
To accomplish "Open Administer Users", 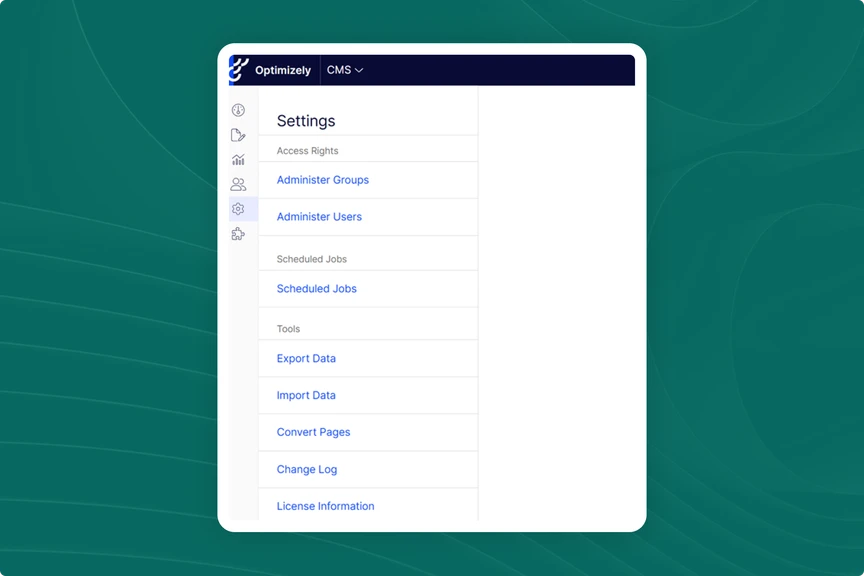I will click(x=319, y=217).
